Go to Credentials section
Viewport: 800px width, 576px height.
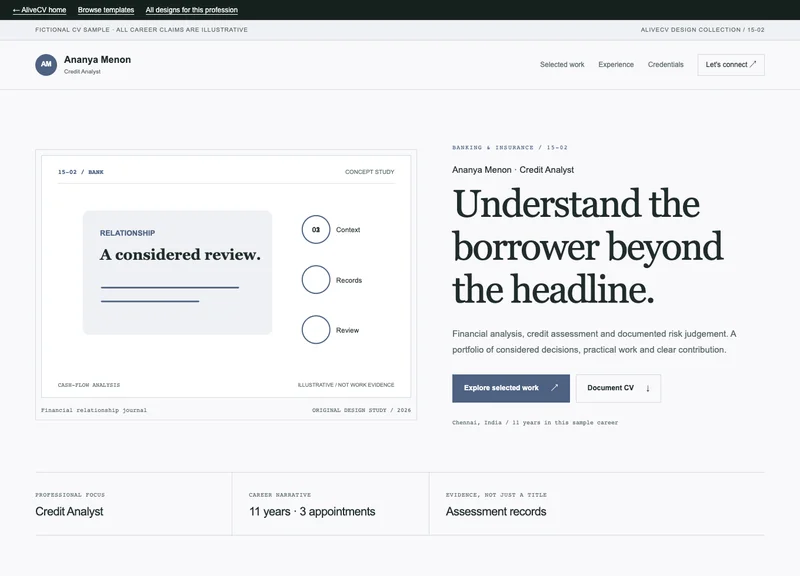(x=665, y=65)
